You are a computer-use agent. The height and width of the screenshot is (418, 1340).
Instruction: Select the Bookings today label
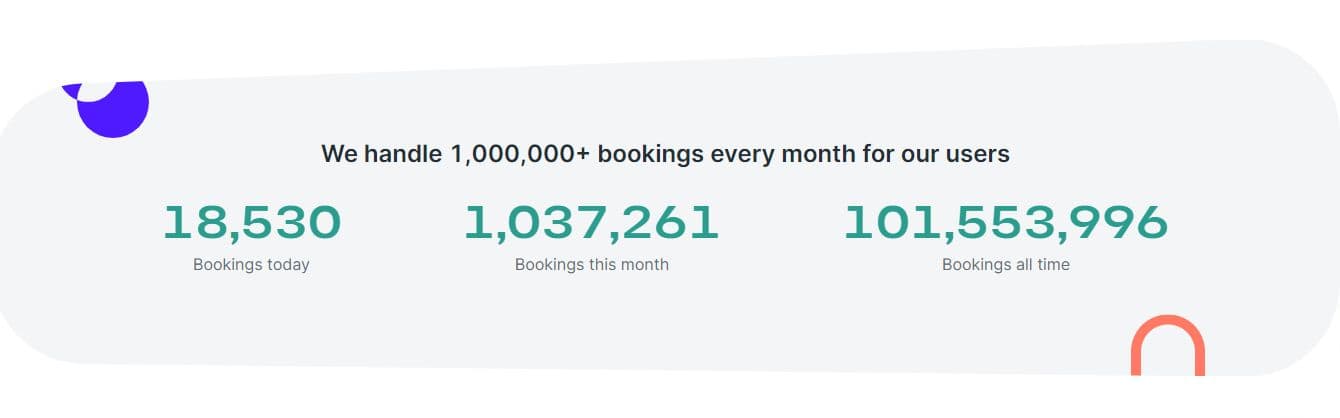click(251, 265)
